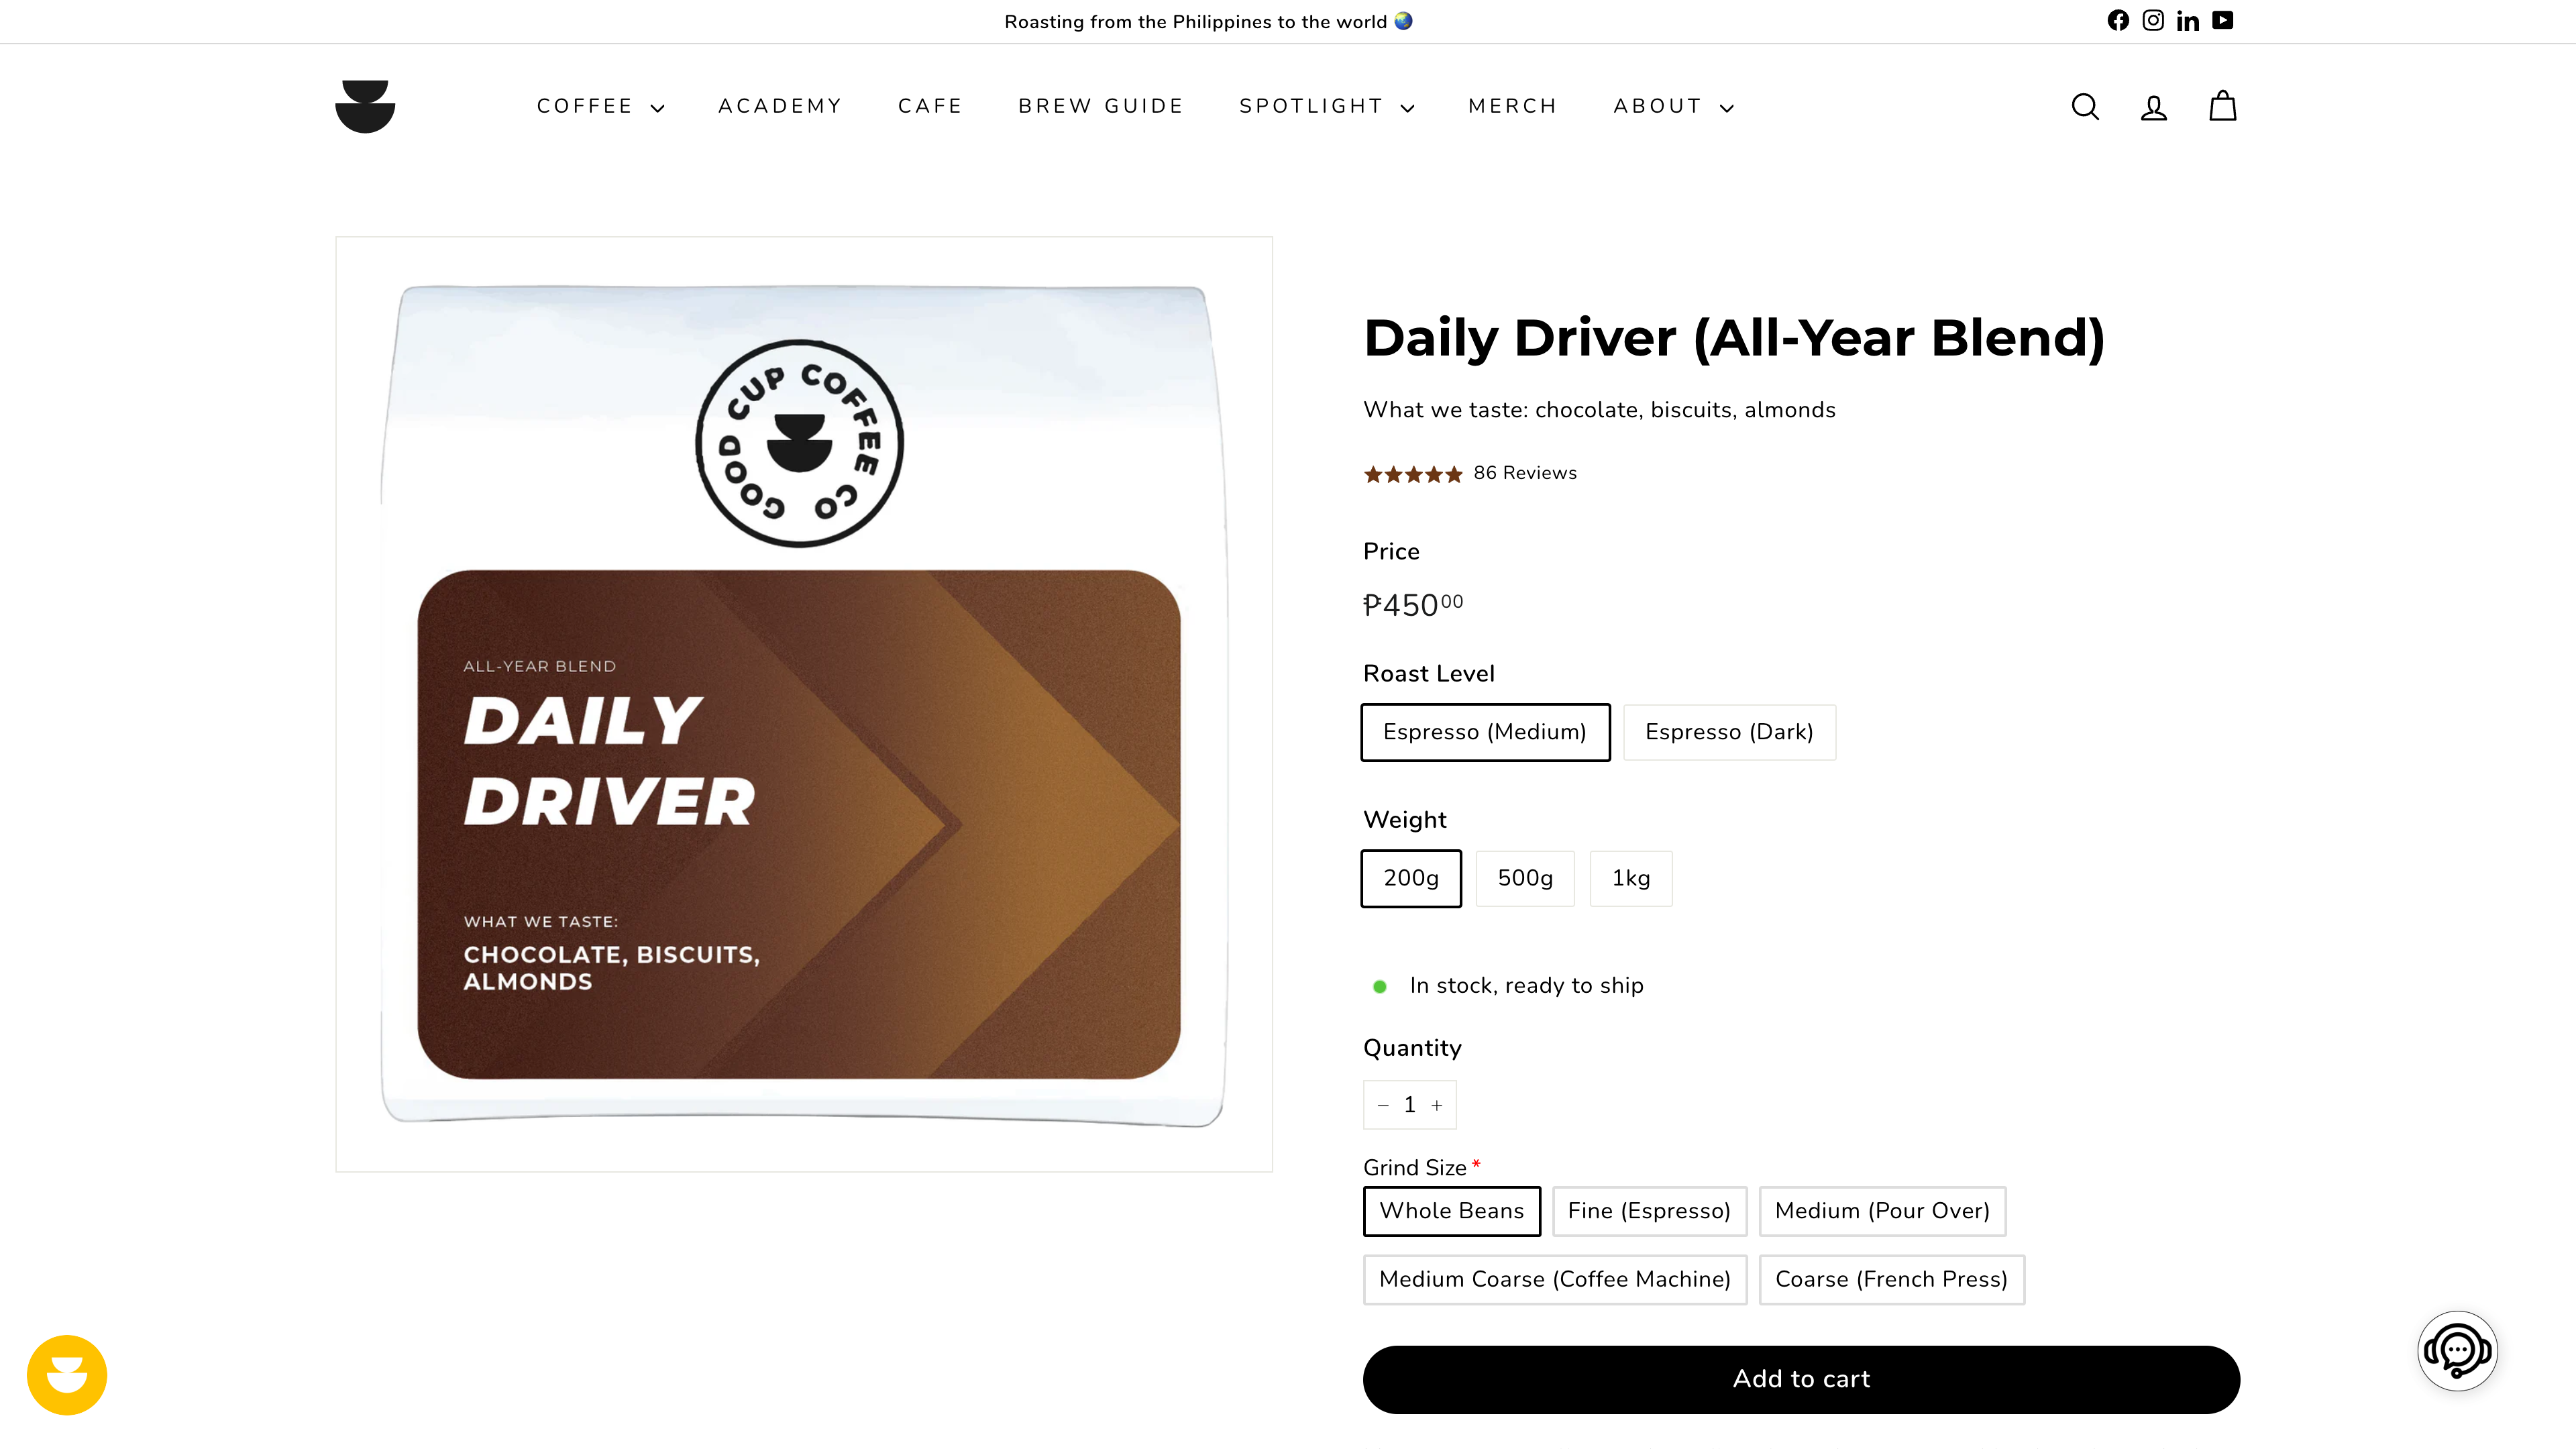
Task: Open the YouTube social icon
Action: (2222, 21)
